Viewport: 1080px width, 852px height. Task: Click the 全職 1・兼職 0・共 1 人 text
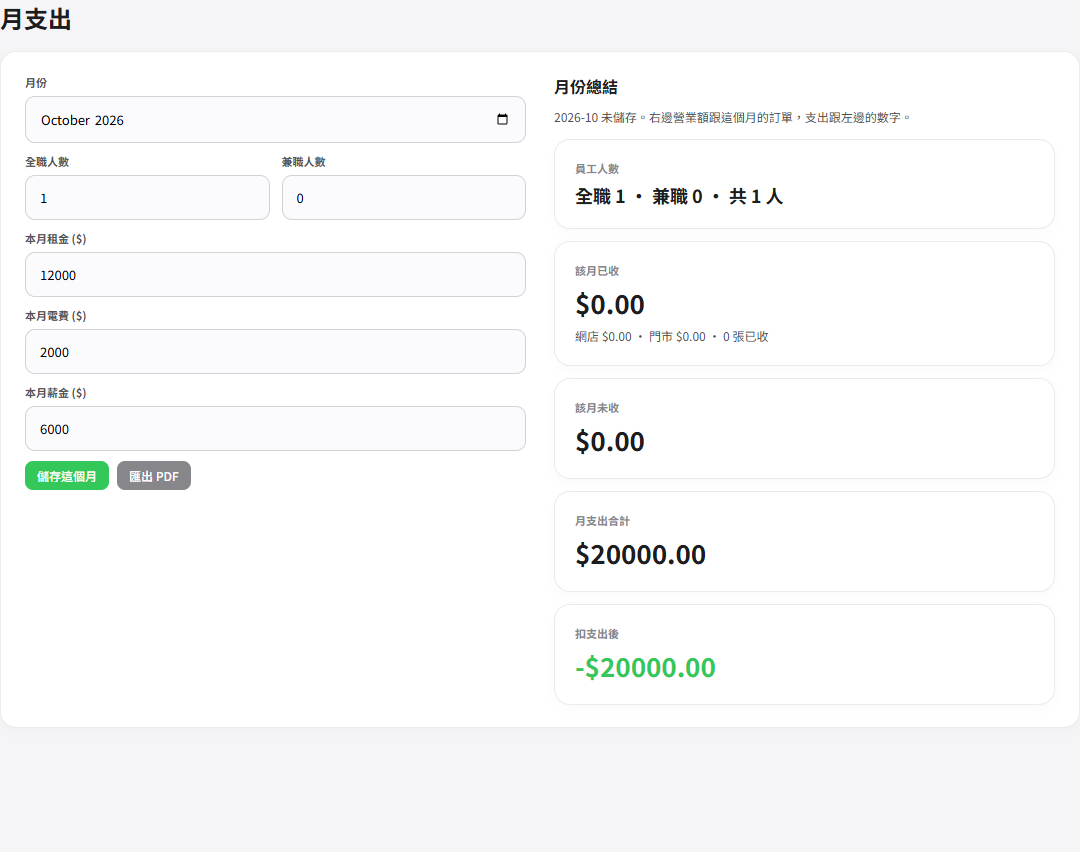tap(679, 197)
